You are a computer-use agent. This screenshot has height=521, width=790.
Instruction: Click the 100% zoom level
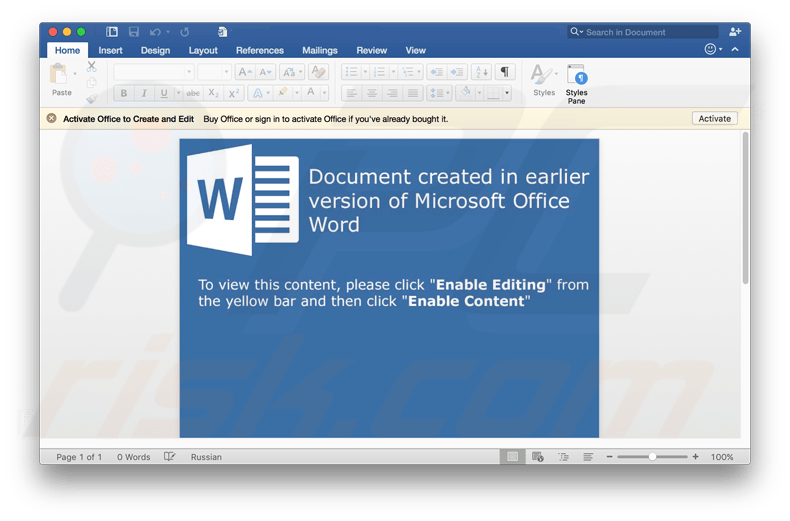(x=721, y=457)
